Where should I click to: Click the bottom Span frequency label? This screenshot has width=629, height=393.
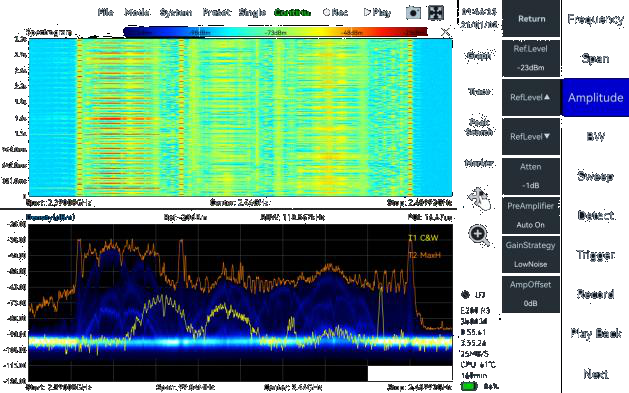[x=185, y=387]
